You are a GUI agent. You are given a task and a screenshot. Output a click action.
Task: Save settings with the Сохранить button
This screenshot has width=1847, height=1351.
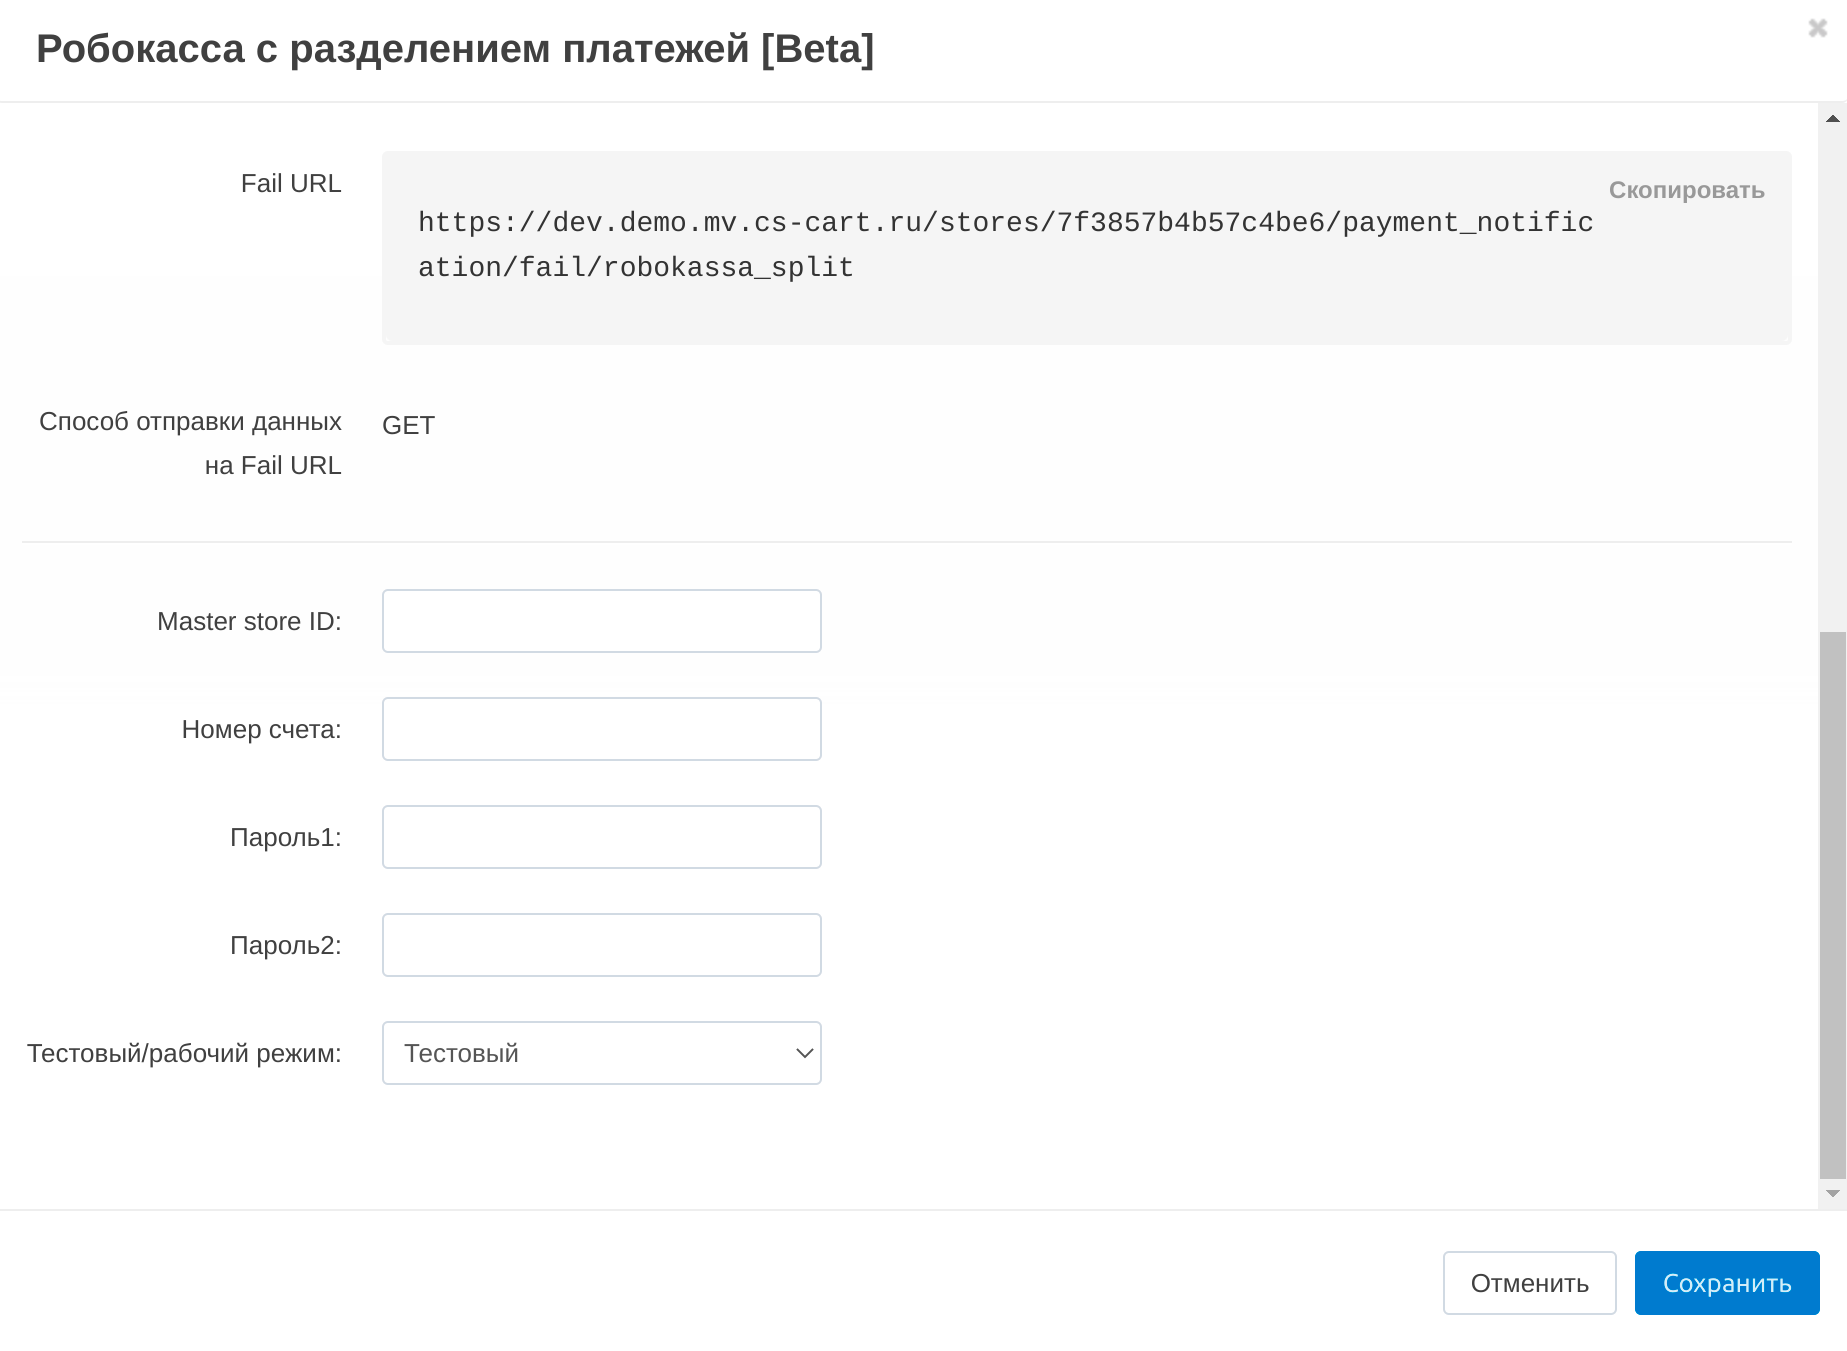[1726, 1283]
